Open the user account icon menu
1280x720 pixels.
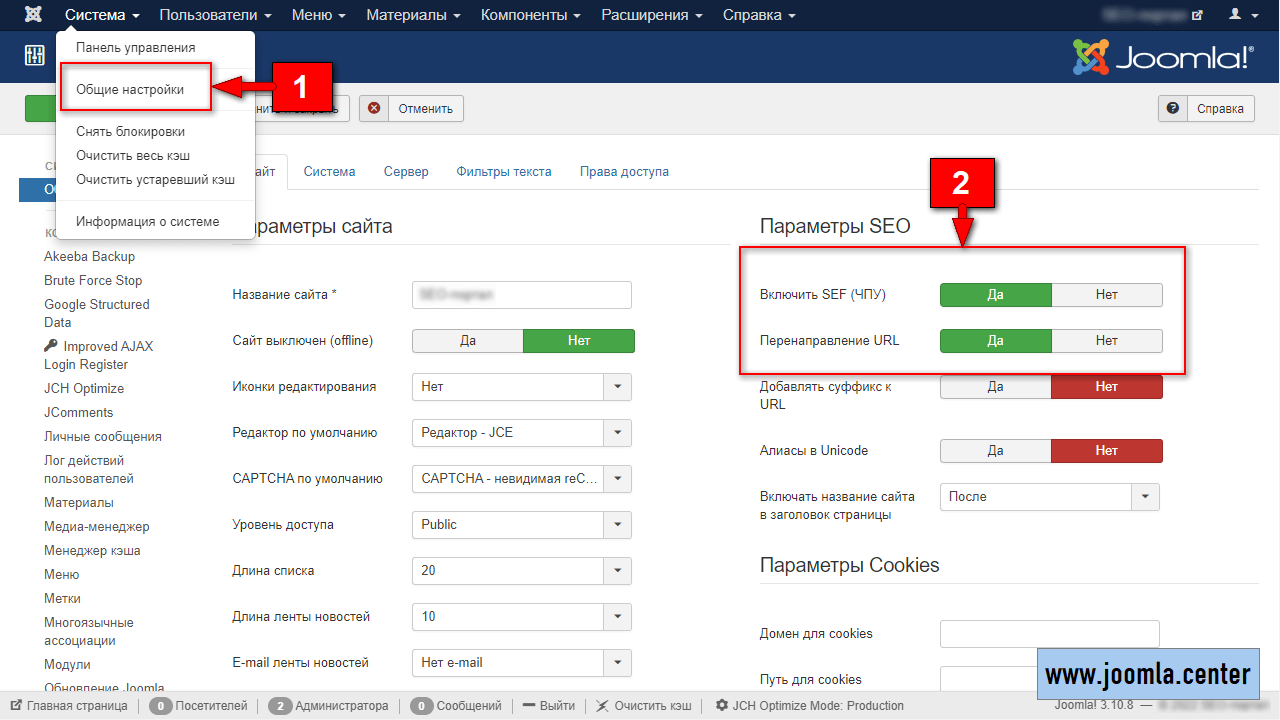coord(1241,15)
